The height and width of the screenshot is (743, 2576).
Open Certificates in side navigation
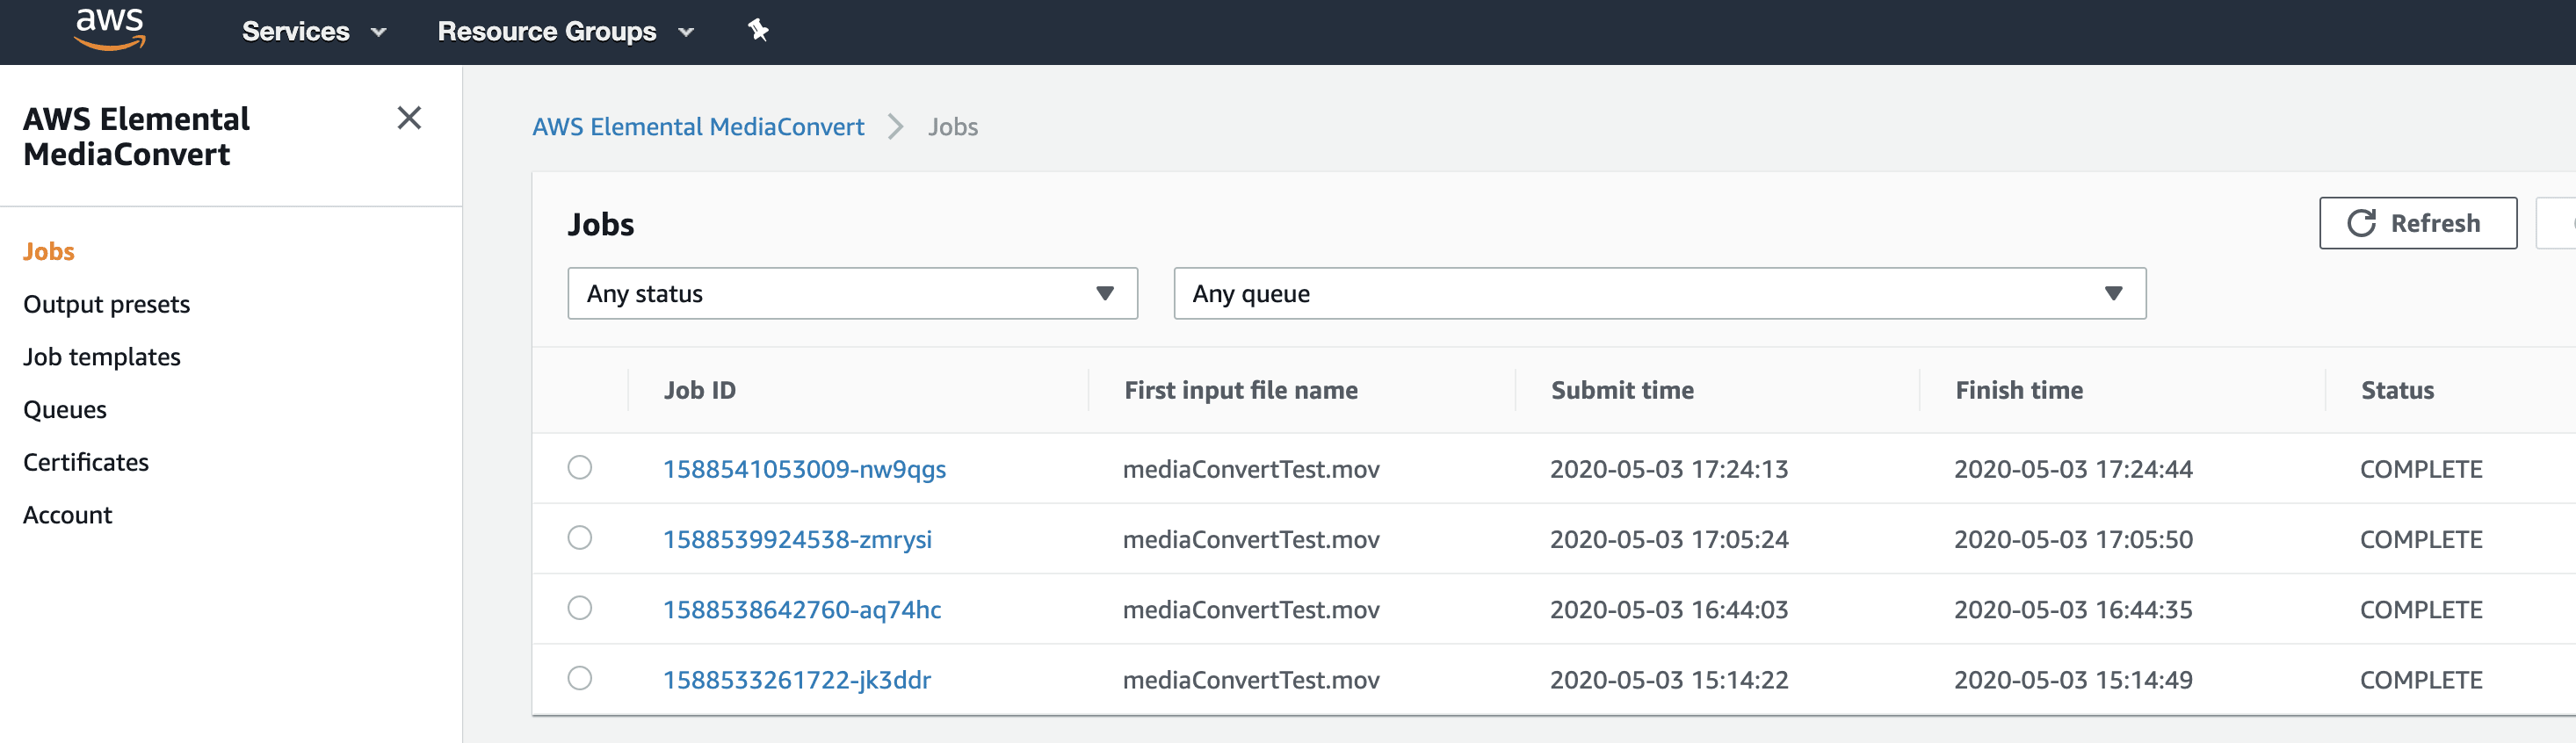tap(86, 462)
